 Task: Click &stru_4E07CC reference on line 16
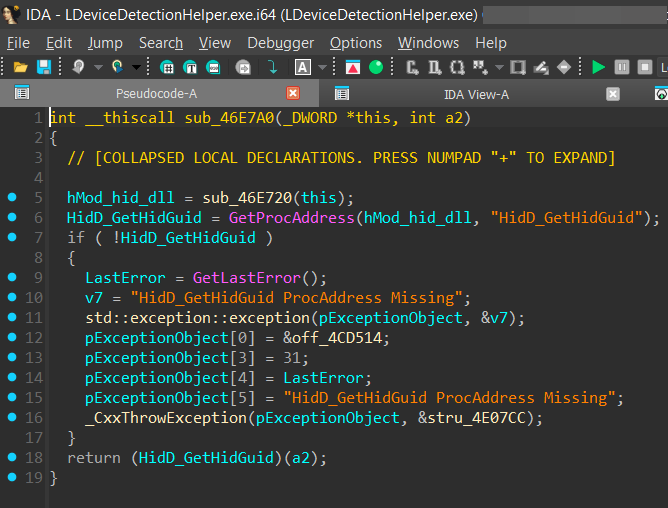[x=471, y=418]
